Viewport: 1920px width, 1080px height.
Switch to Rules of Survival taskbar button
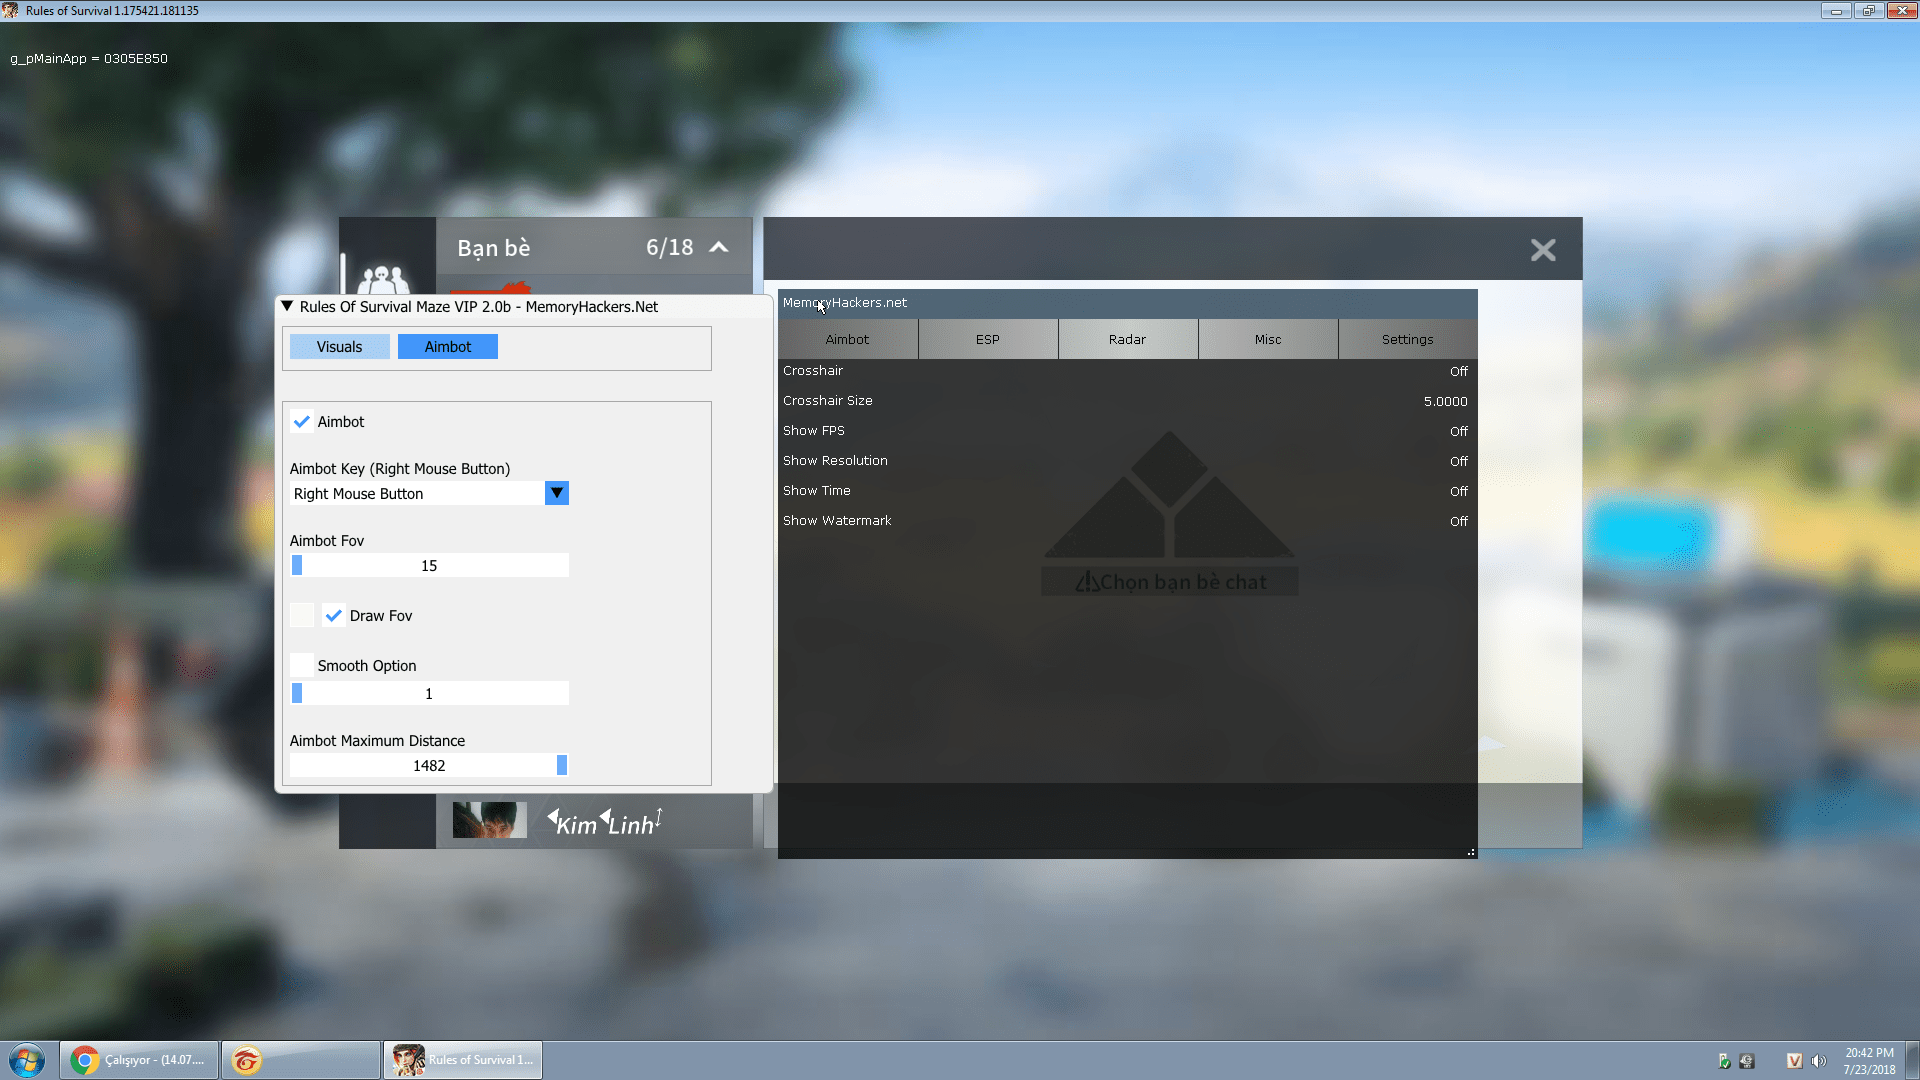point(463,1060)
